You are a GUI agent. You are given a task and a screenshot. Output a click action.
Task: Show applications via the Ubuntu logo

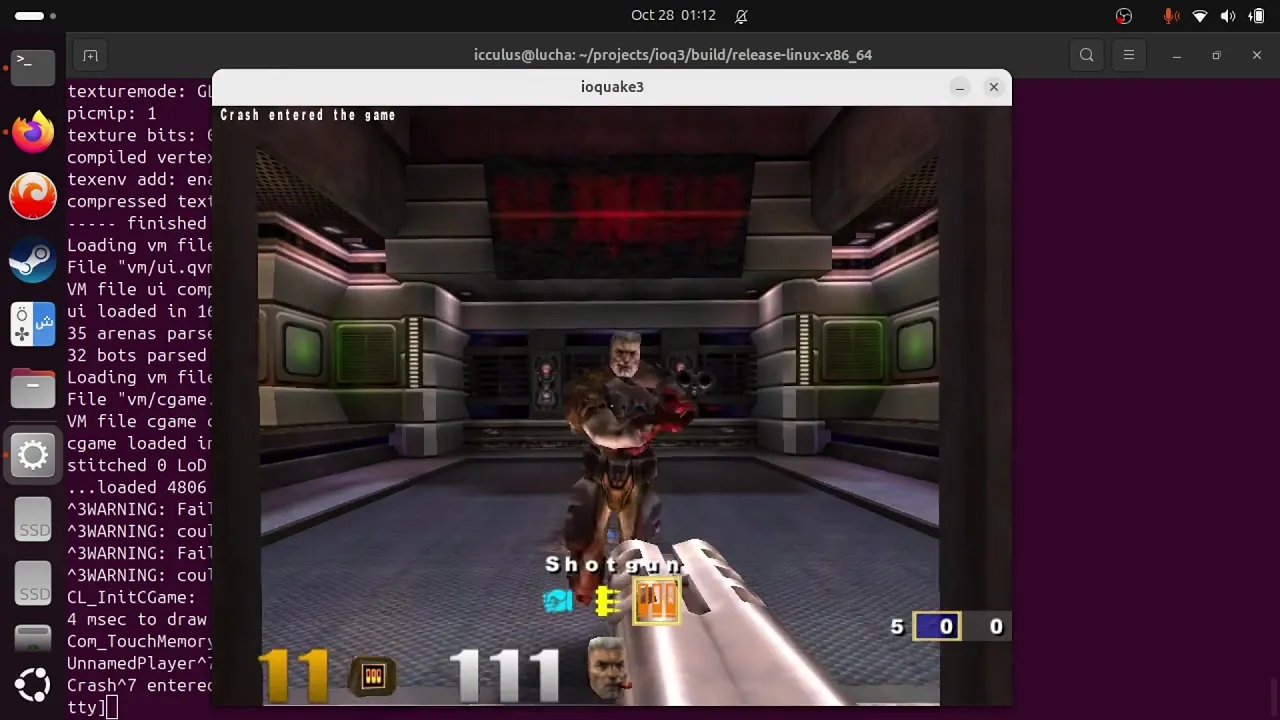coord(33,685)
